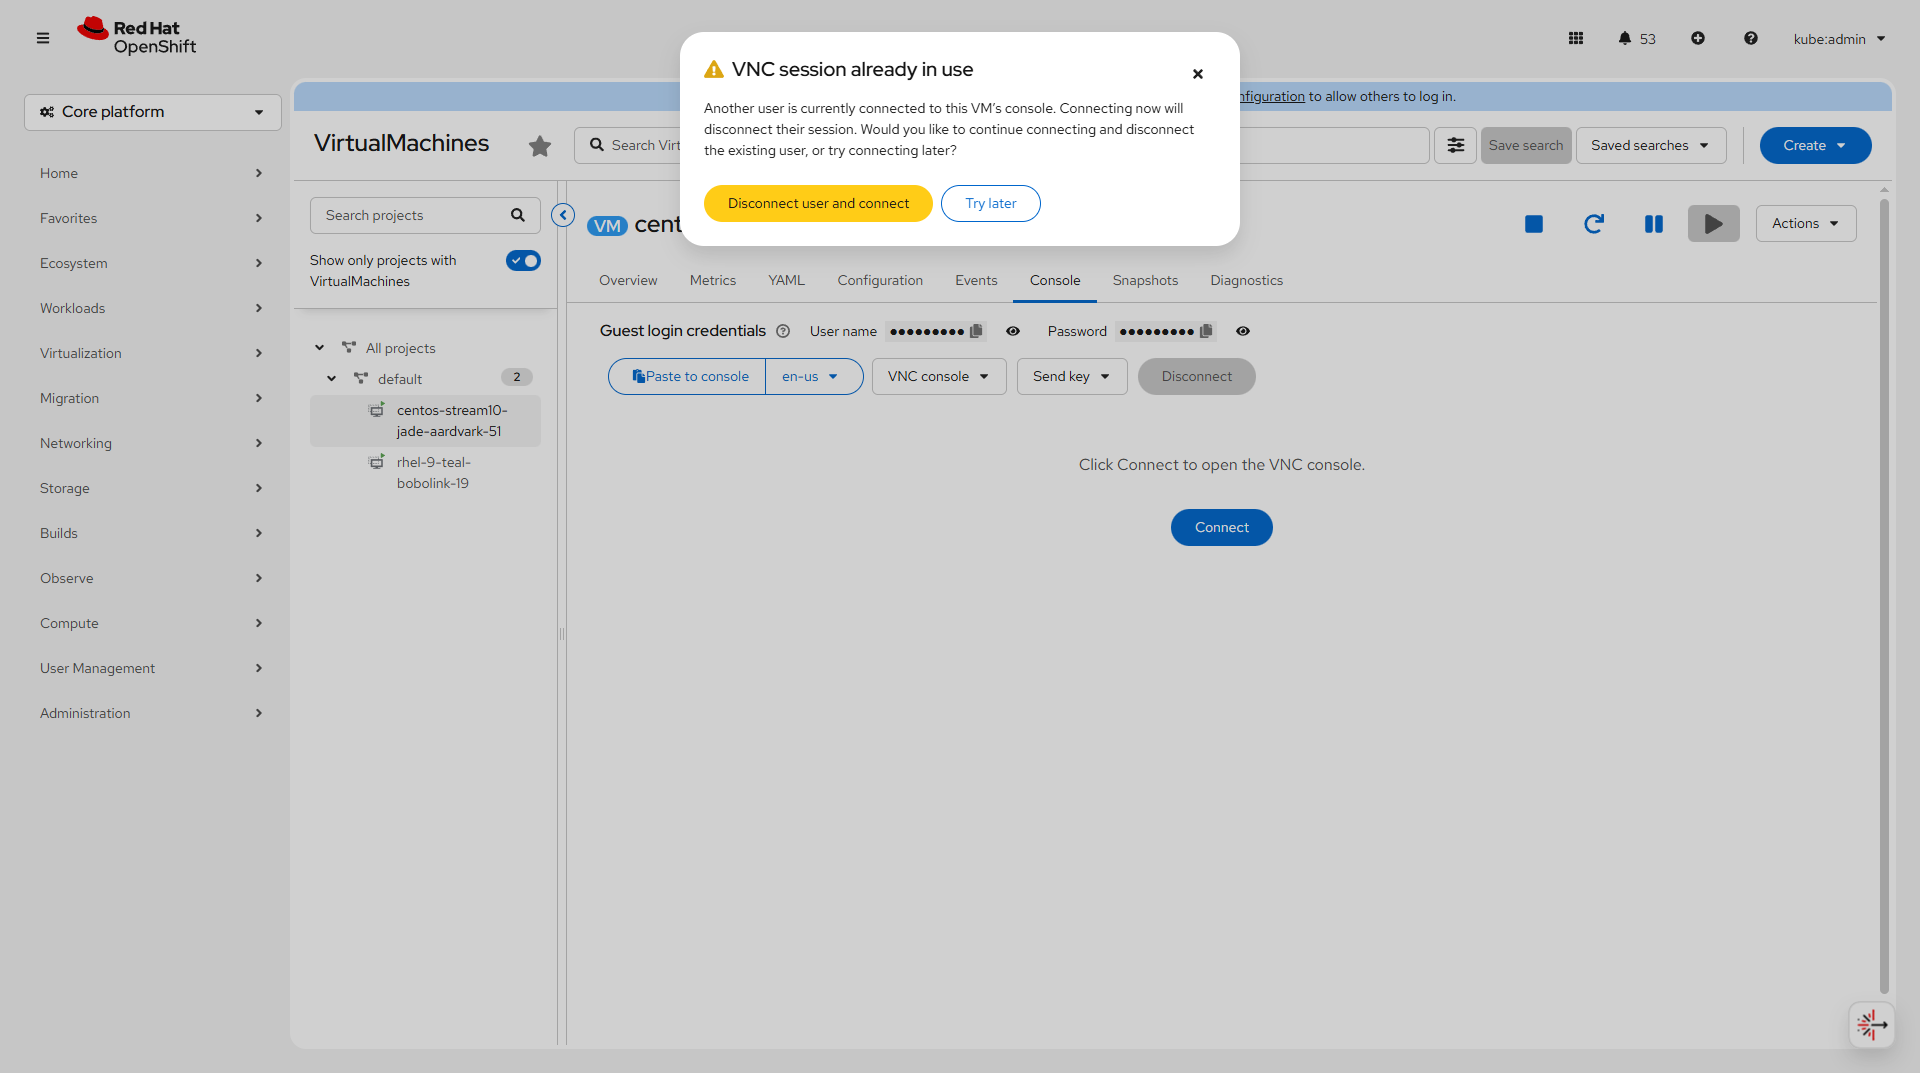Open the help question mark menu
1920x1073 pixels.
point(1751,38)
